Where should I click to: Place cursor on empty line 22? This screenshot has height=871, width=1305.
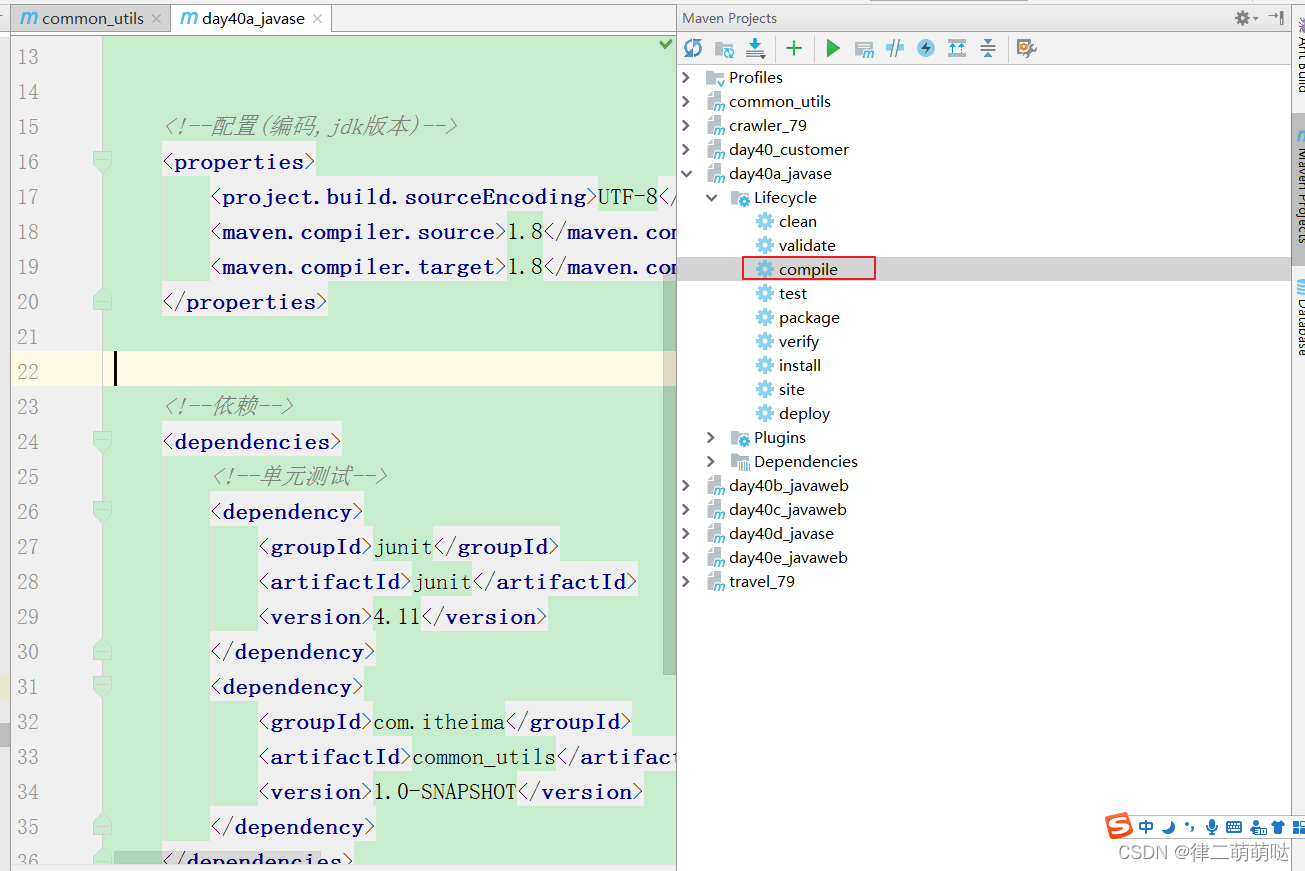pos(390,369)
